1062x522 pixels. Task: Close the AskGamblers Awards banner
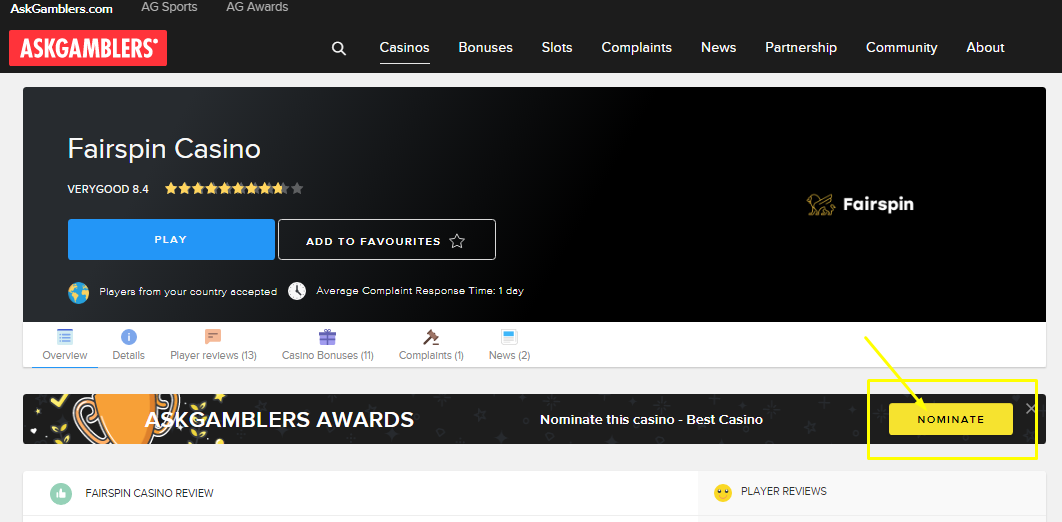click(x=1031, y=408)
